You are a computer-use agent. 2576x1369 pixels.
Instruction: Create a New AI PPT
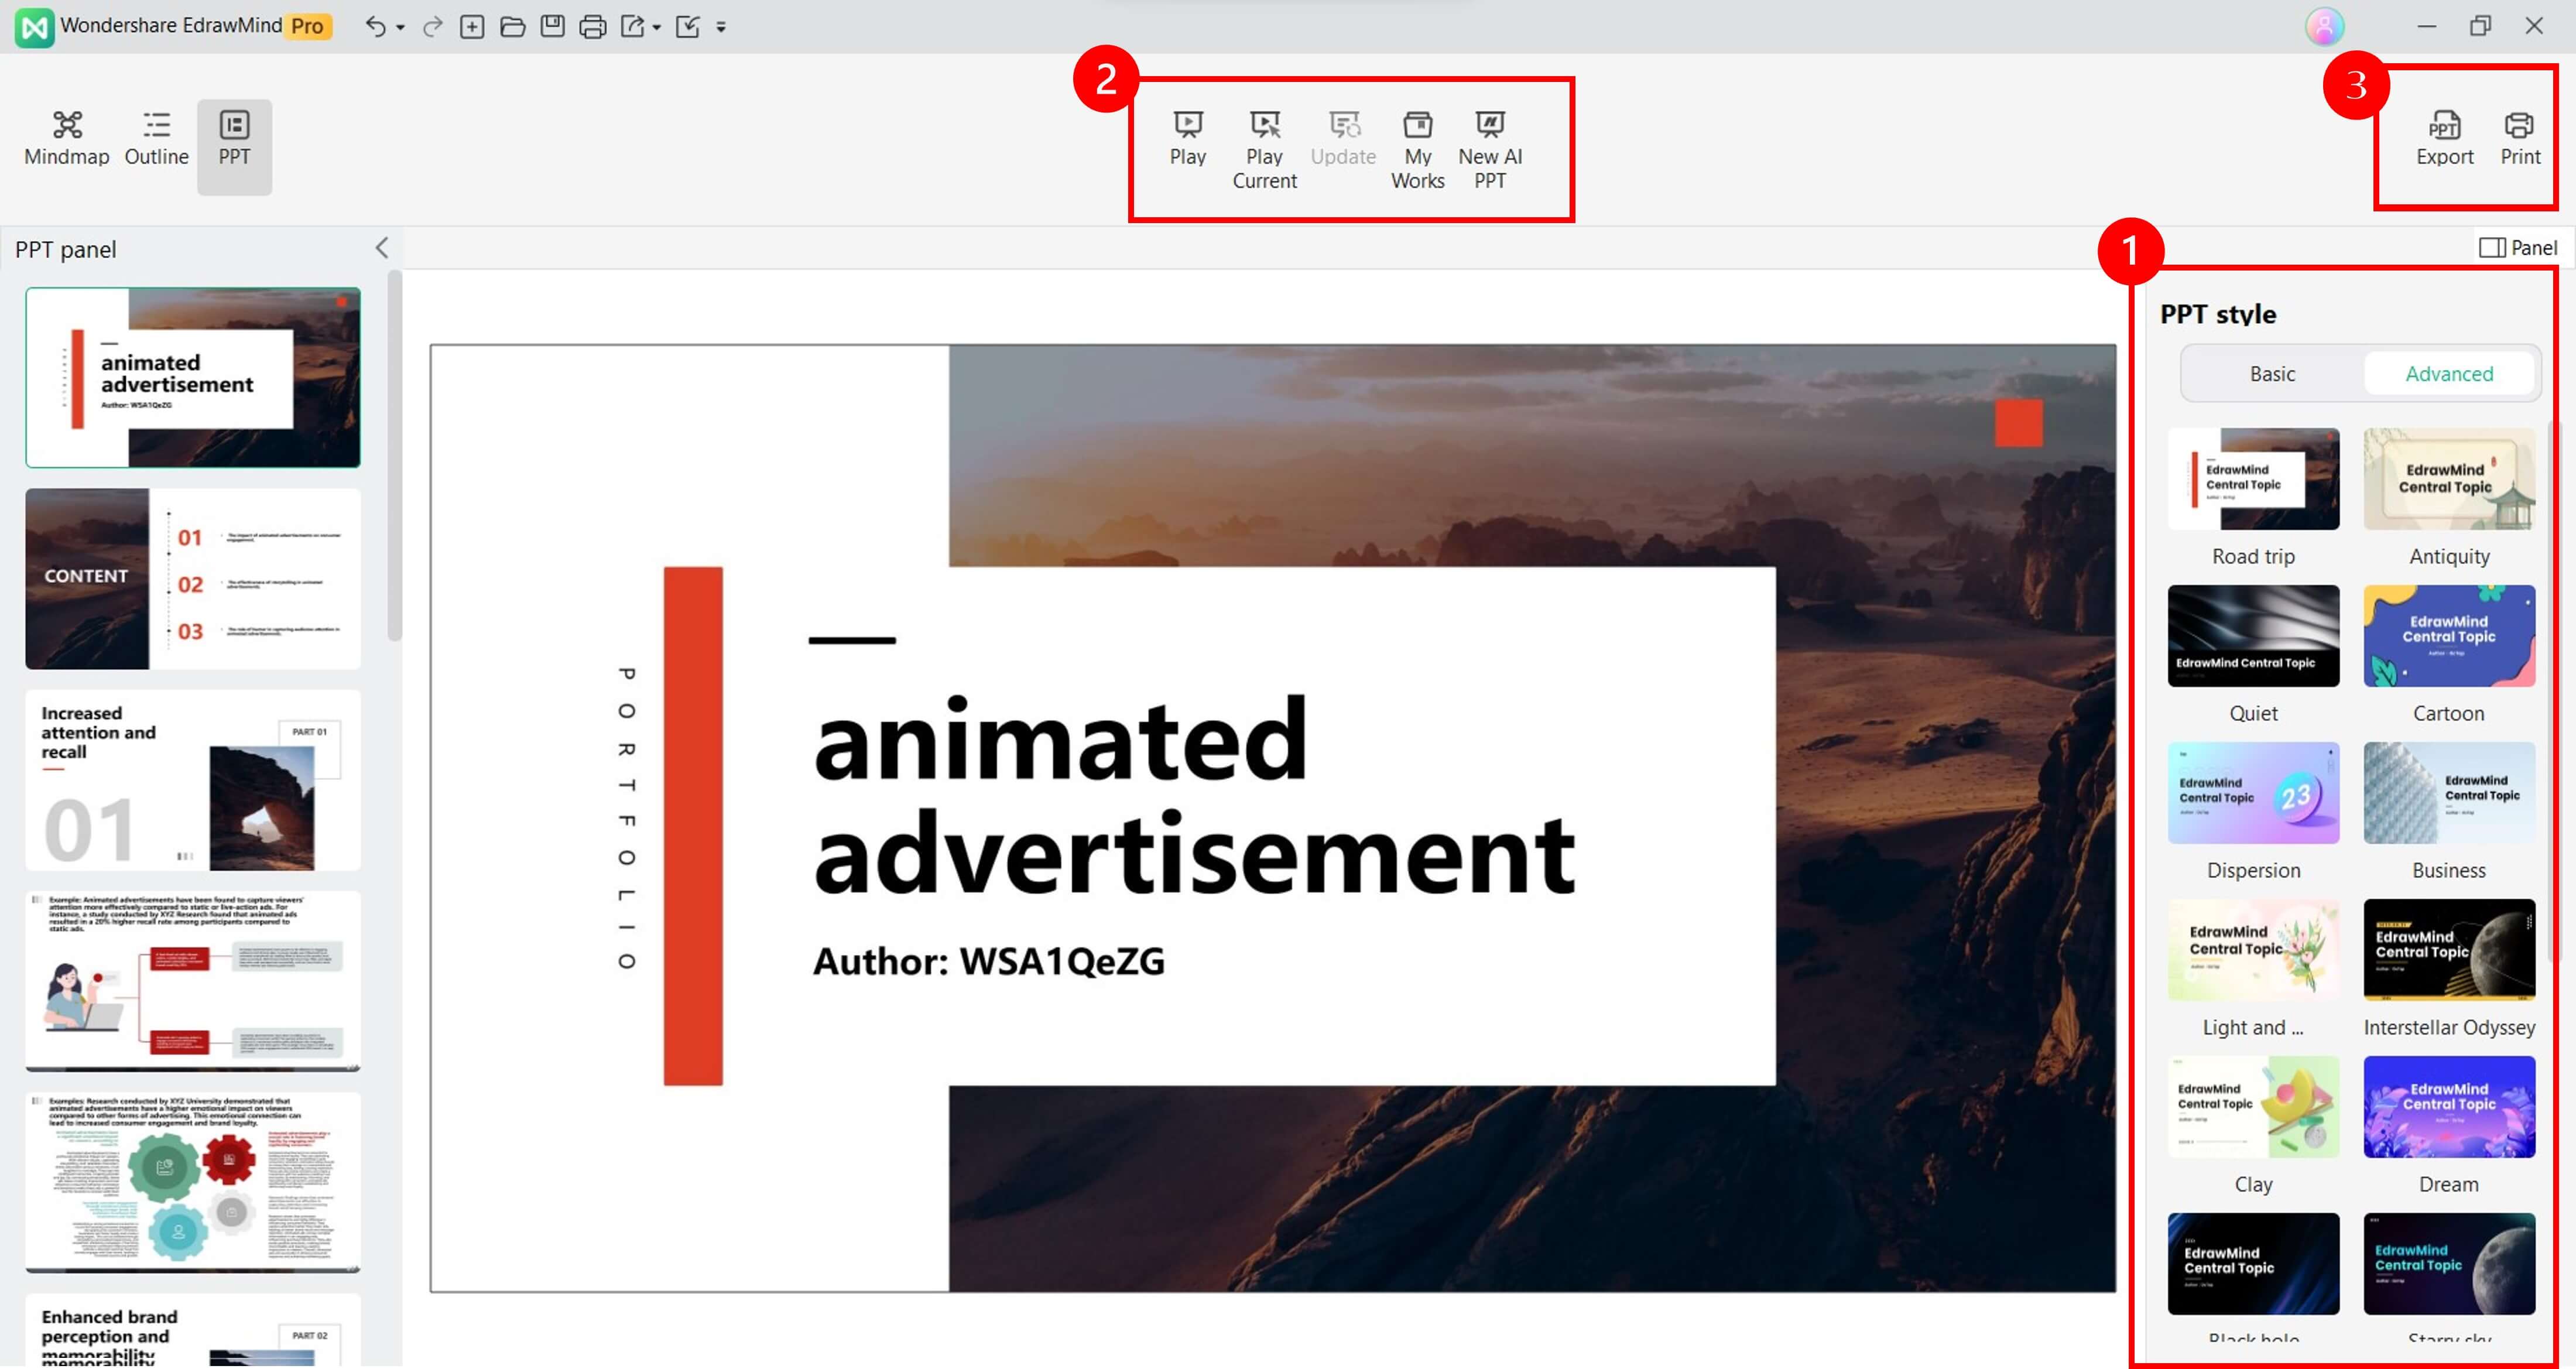pyautogui.click(x=1489, y=125)
